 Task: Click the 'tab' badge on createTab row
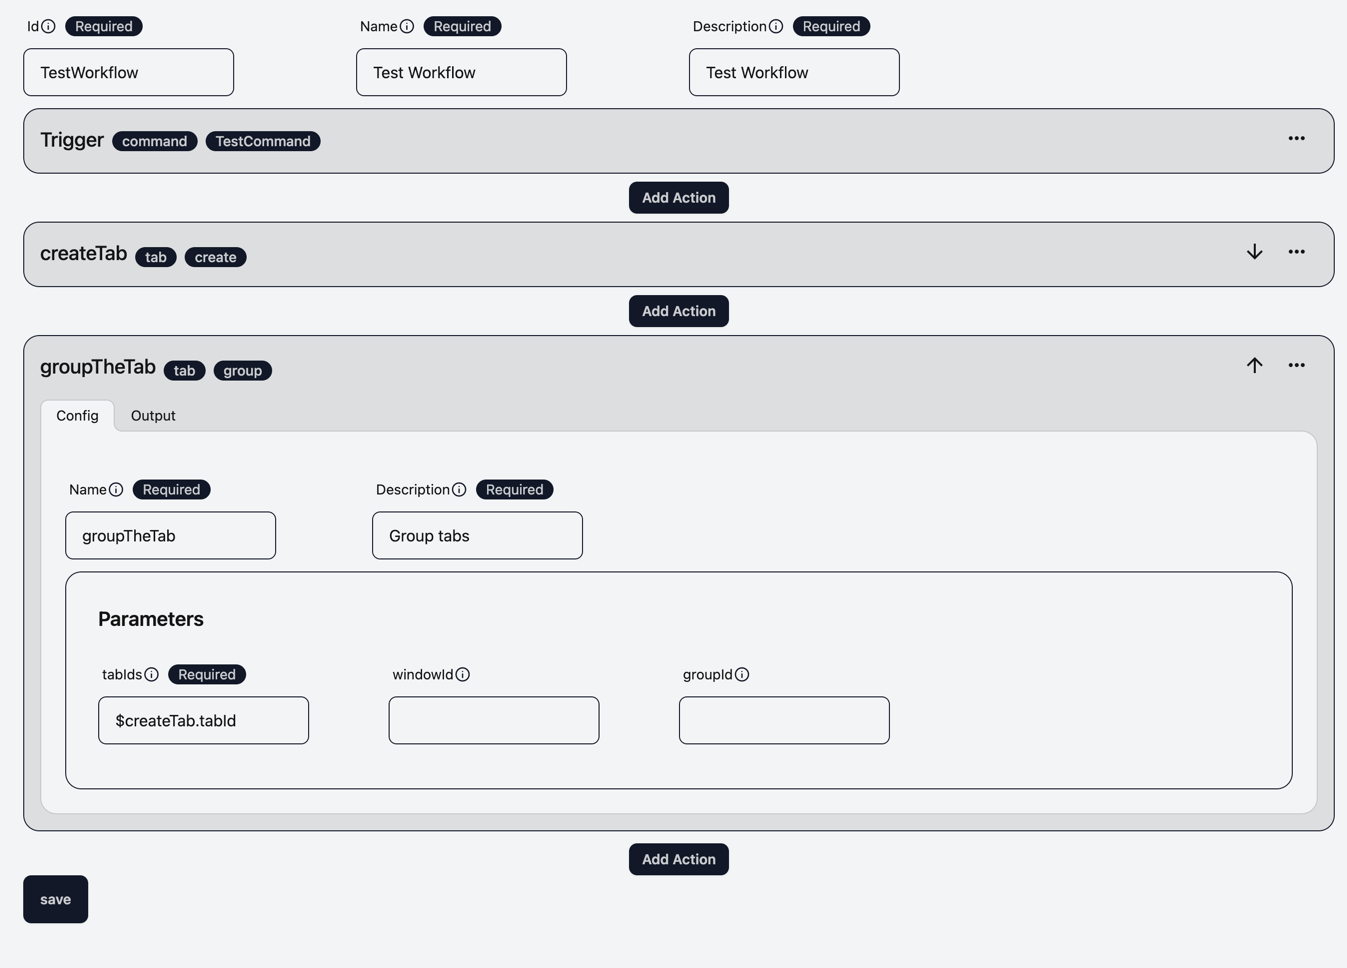pyautogui.click(x=156, y=257)
